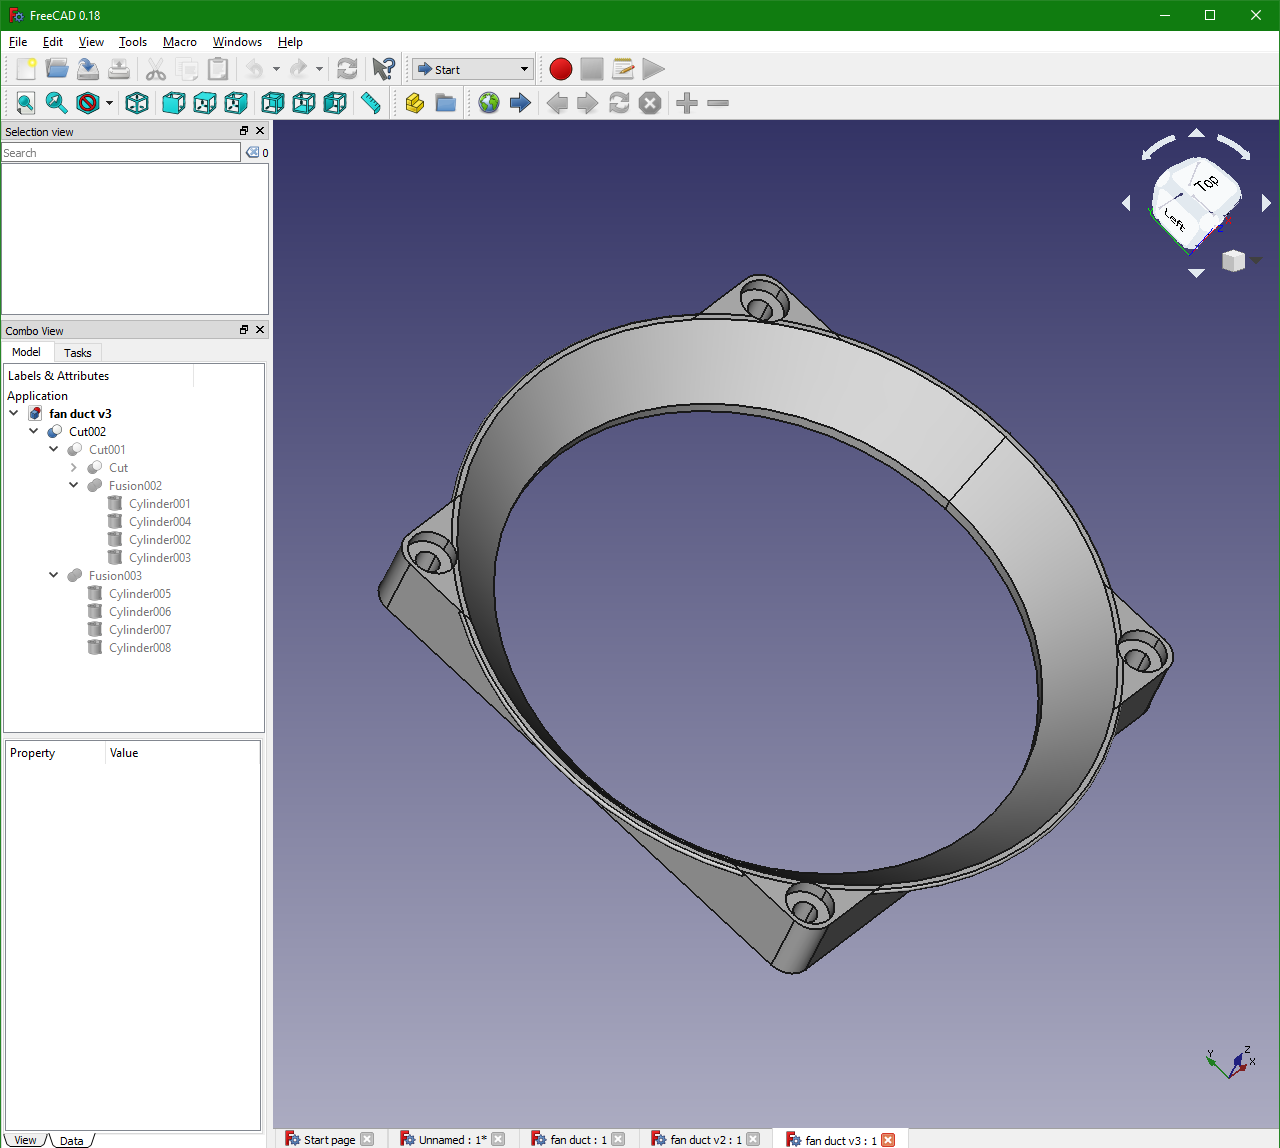Select Cylinder005 in the model tree
This screenshot has width=1280, height=1148.
click(140, 594)
